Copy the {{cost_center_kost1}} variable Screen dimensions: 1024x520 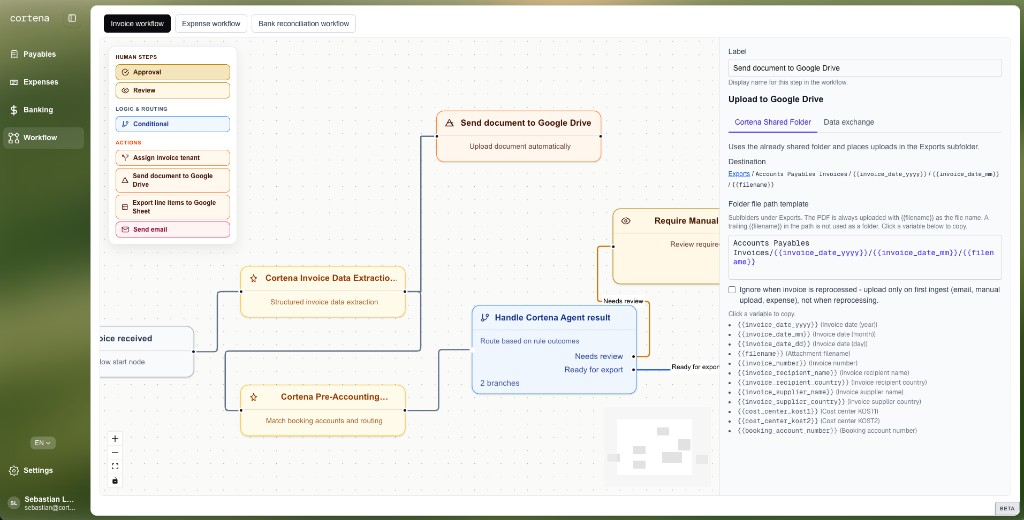pos(778,412)
